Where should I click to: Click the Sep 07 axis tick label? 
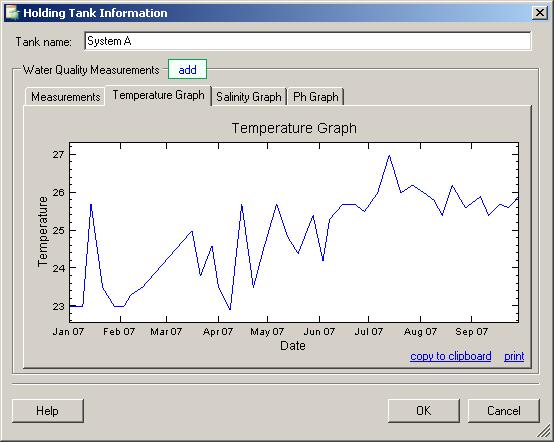(471, 331)
